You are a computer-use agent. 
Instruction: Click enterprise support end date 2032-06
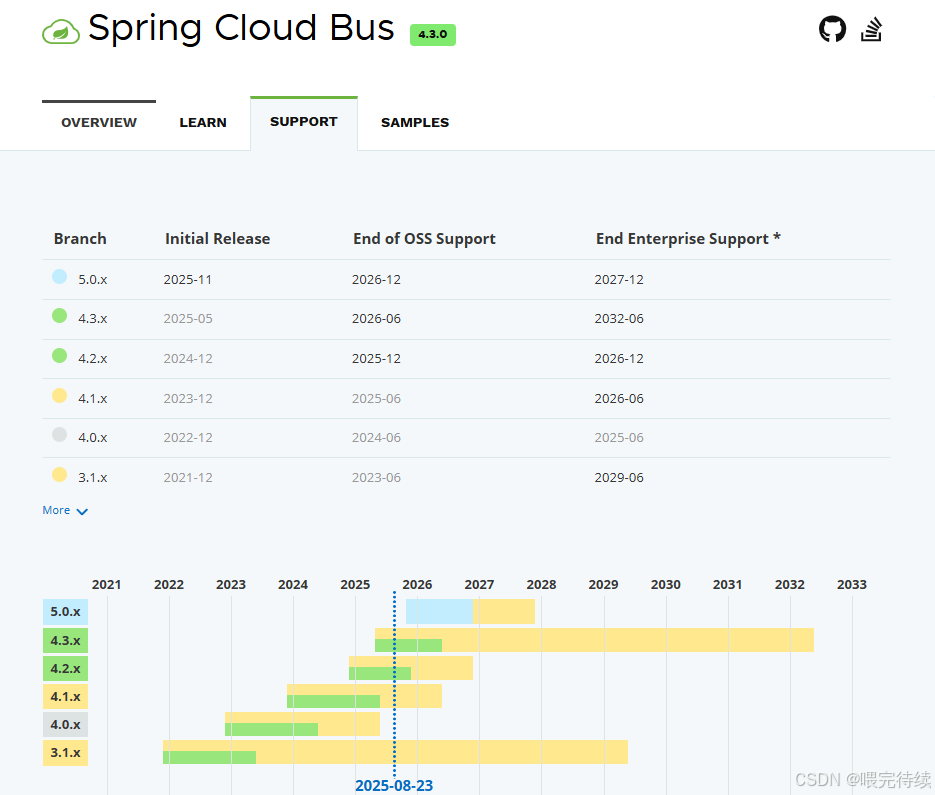pos(619,318)
